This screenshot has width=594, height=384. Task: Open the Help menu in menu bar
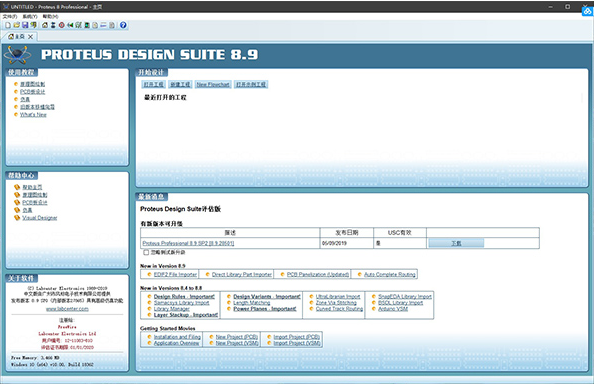click(x=50, y=16)
